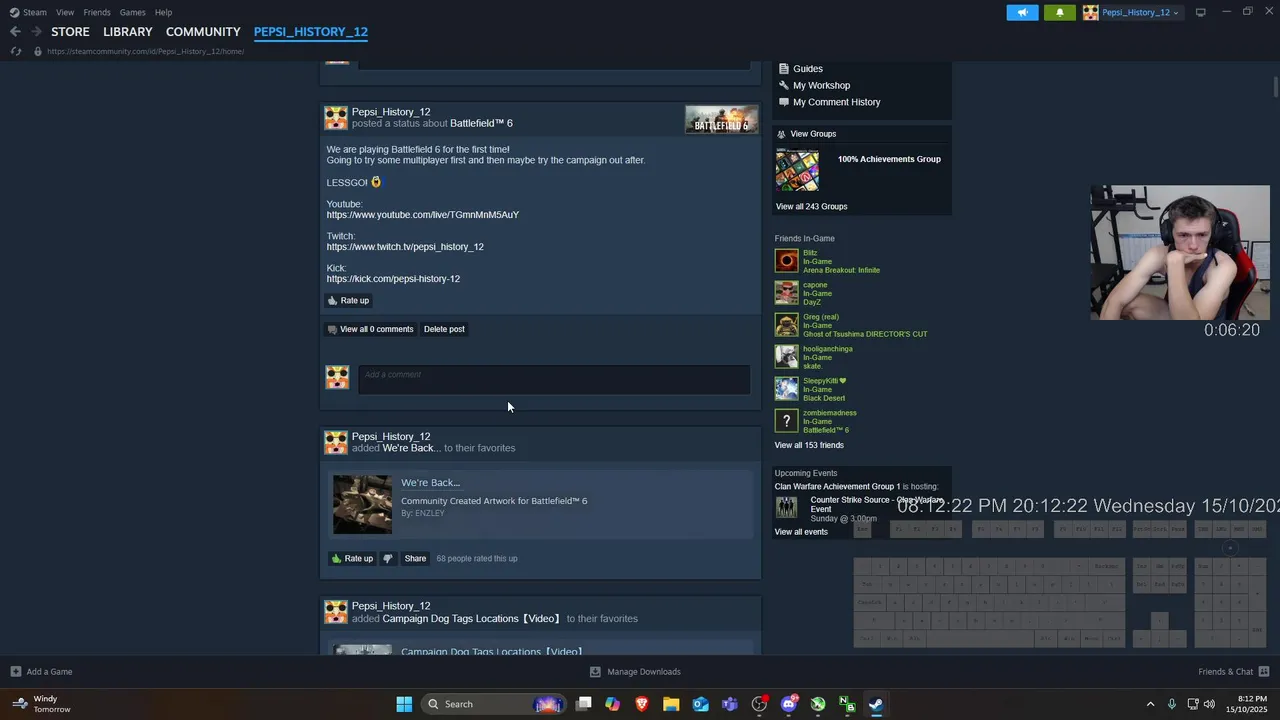Open the Battlefield 6 game banner thumbnail
The height and width of the screenshot is (720, 1280).
[721, 119]
